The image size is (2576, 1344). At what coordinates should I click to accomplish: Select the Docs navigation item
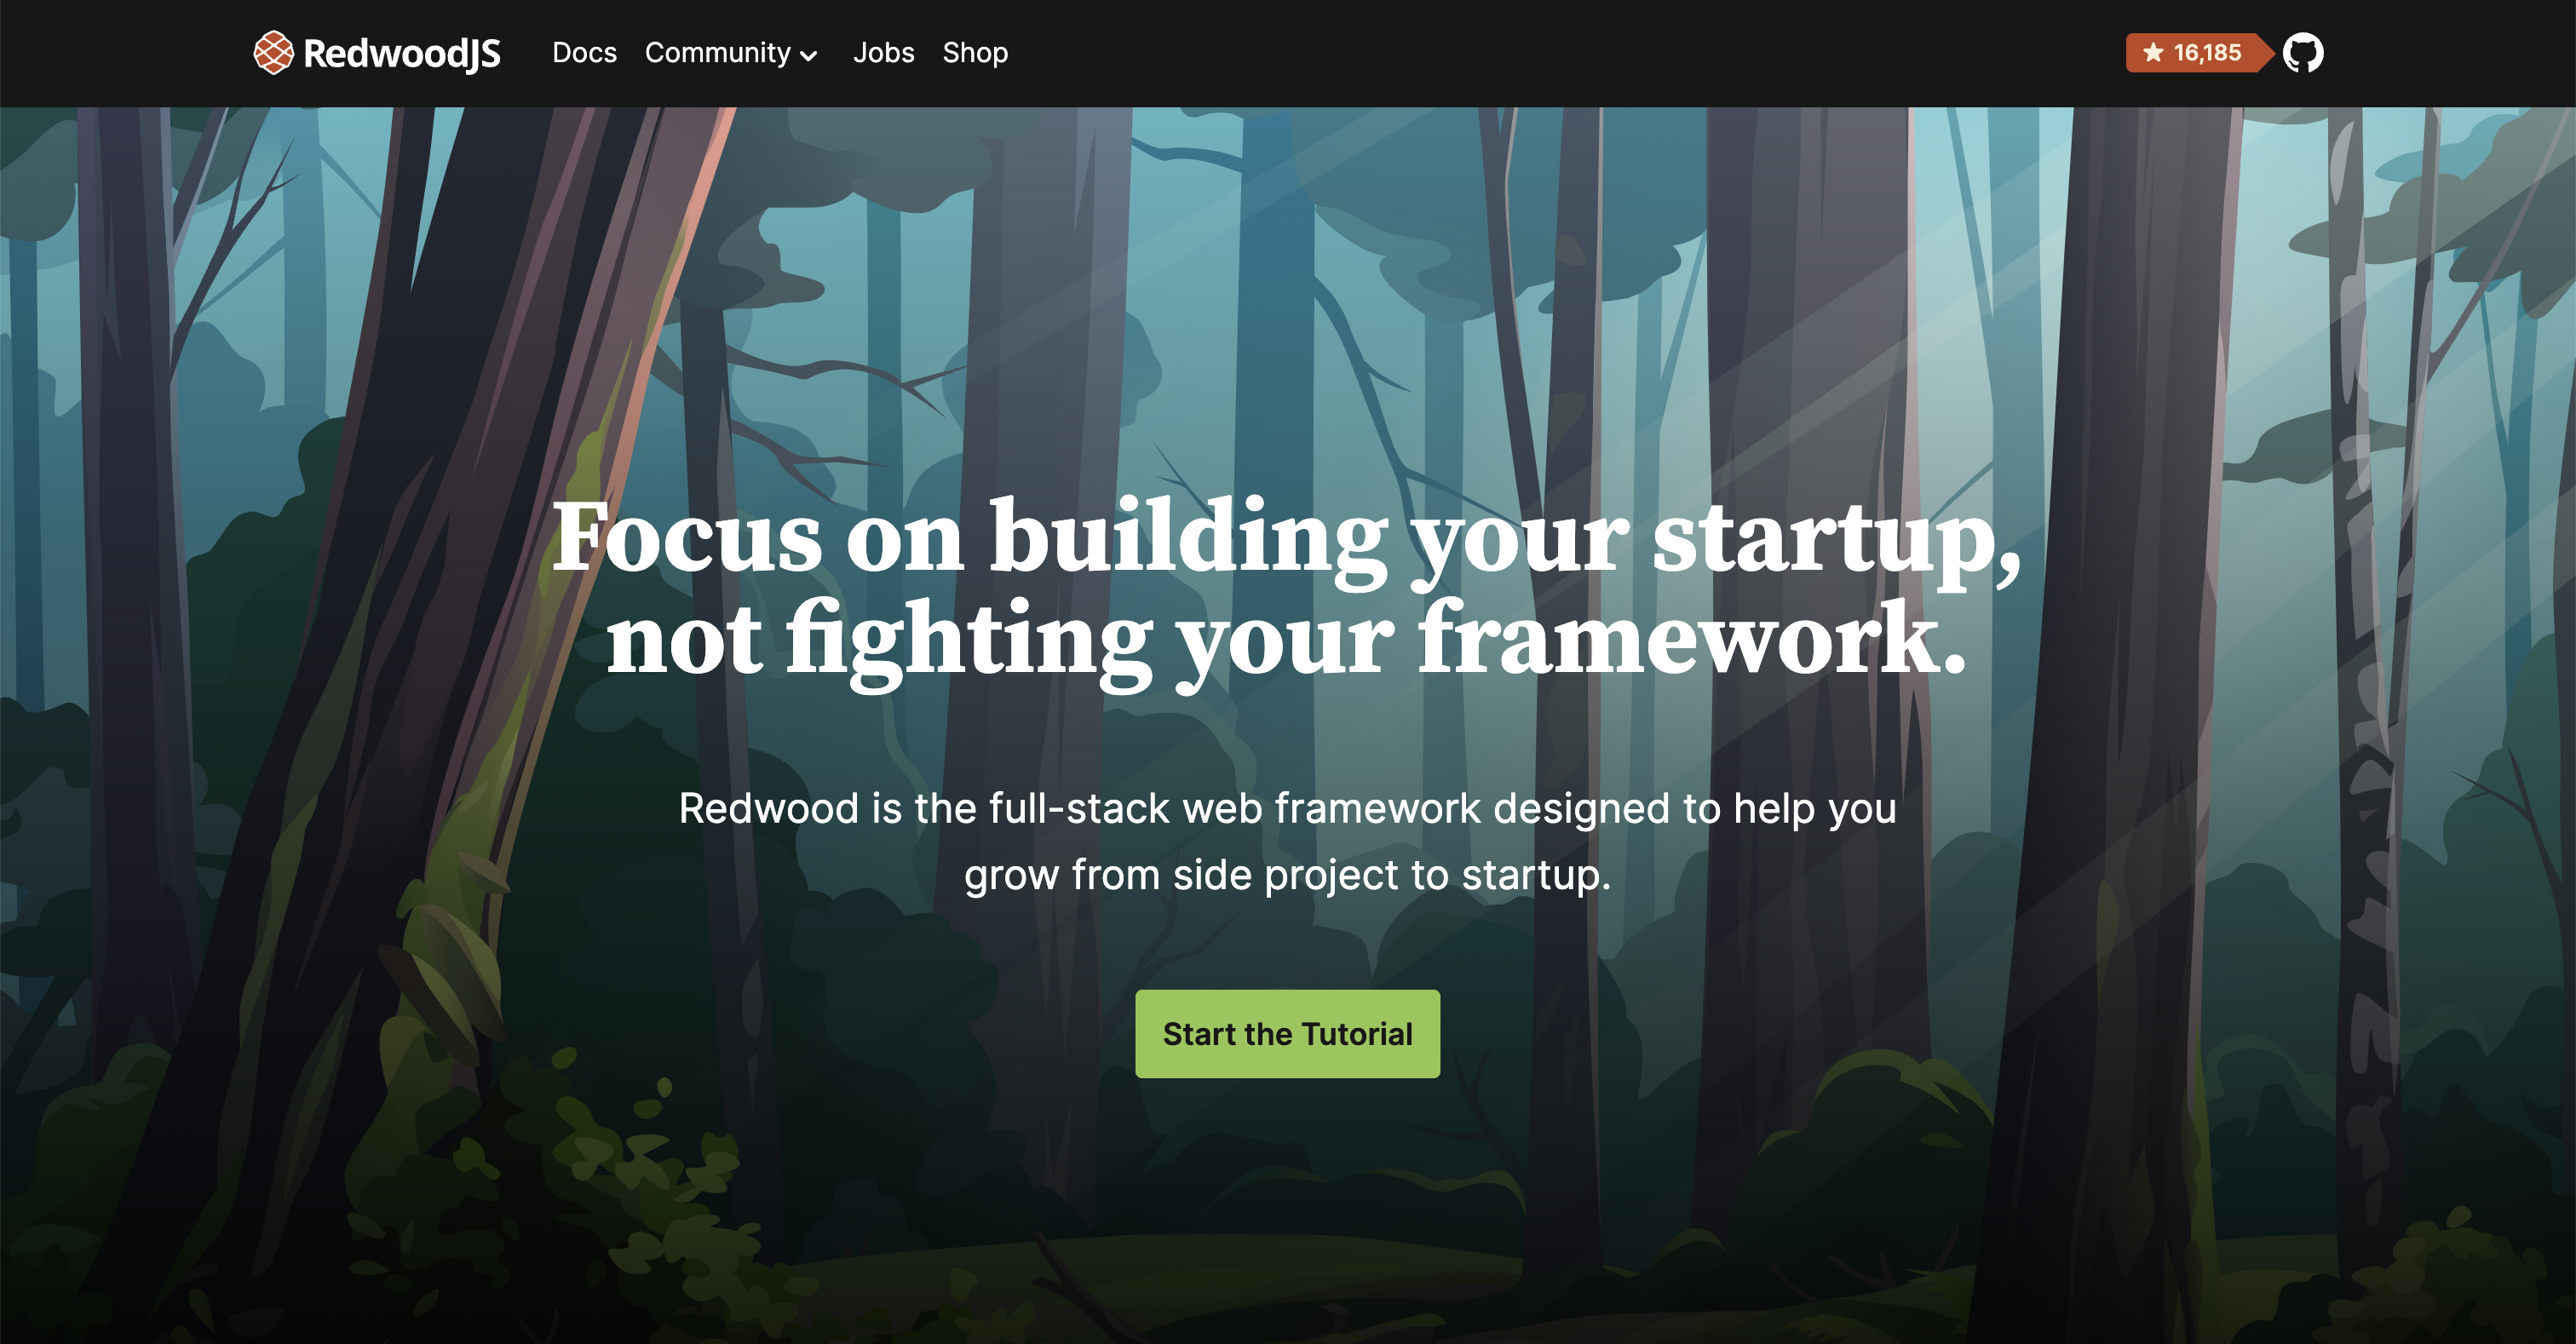[586, 51]
